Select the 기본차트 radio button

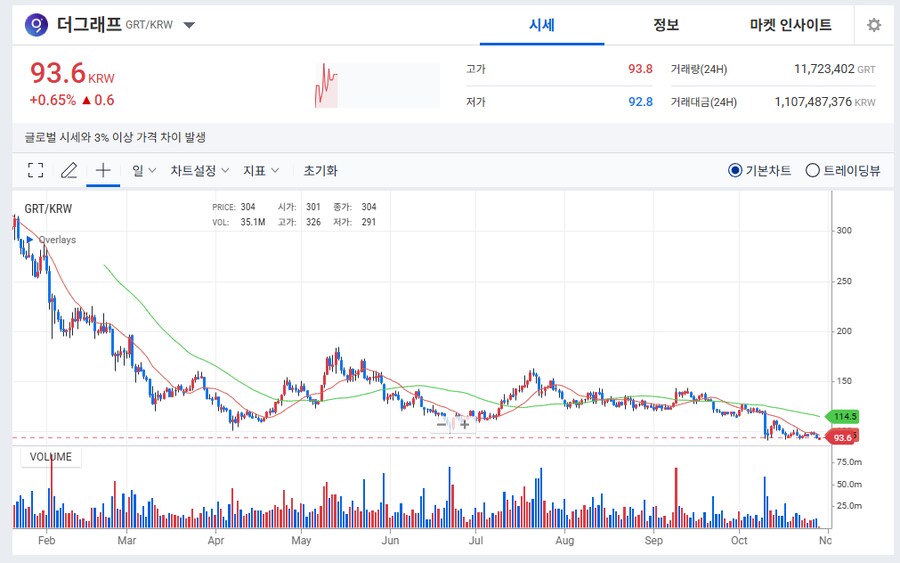click(735, 170)
